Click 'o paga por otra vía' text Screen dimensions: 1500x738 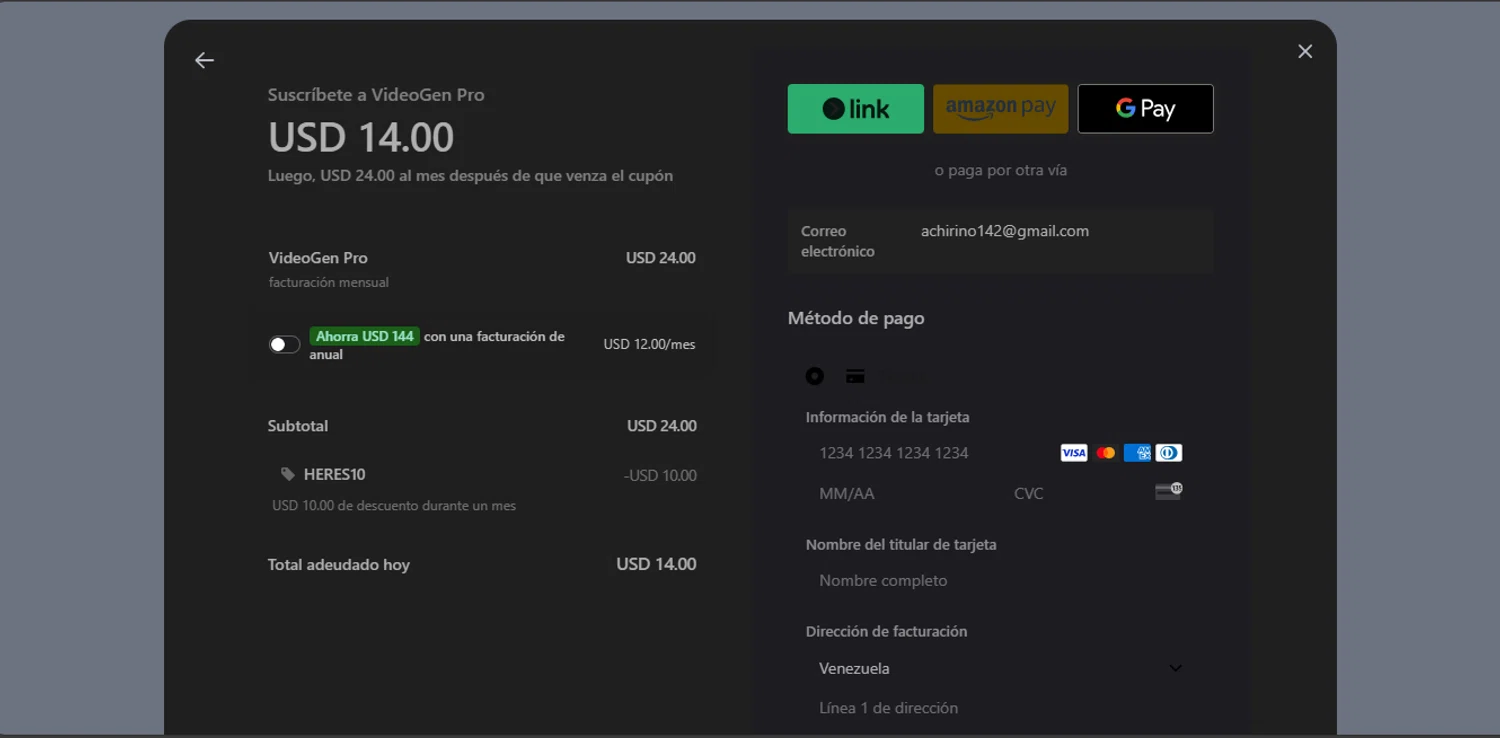click(x=1001, y=171)
